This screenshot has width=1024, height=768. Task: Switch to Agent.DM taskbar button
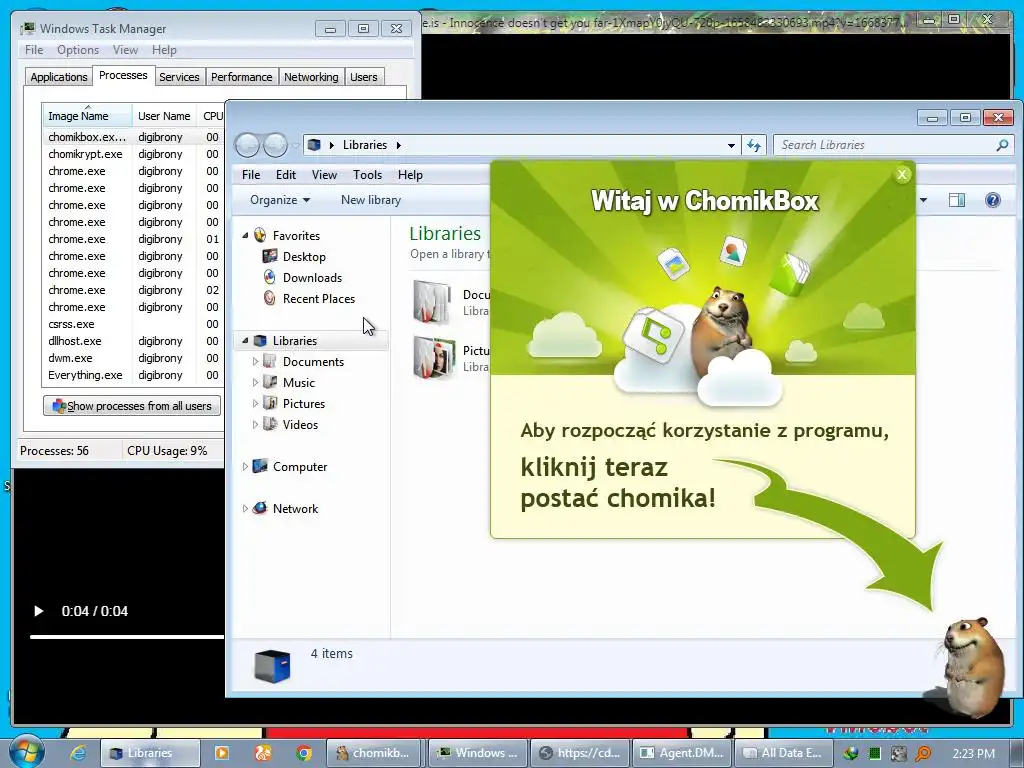tap(682, 753)
